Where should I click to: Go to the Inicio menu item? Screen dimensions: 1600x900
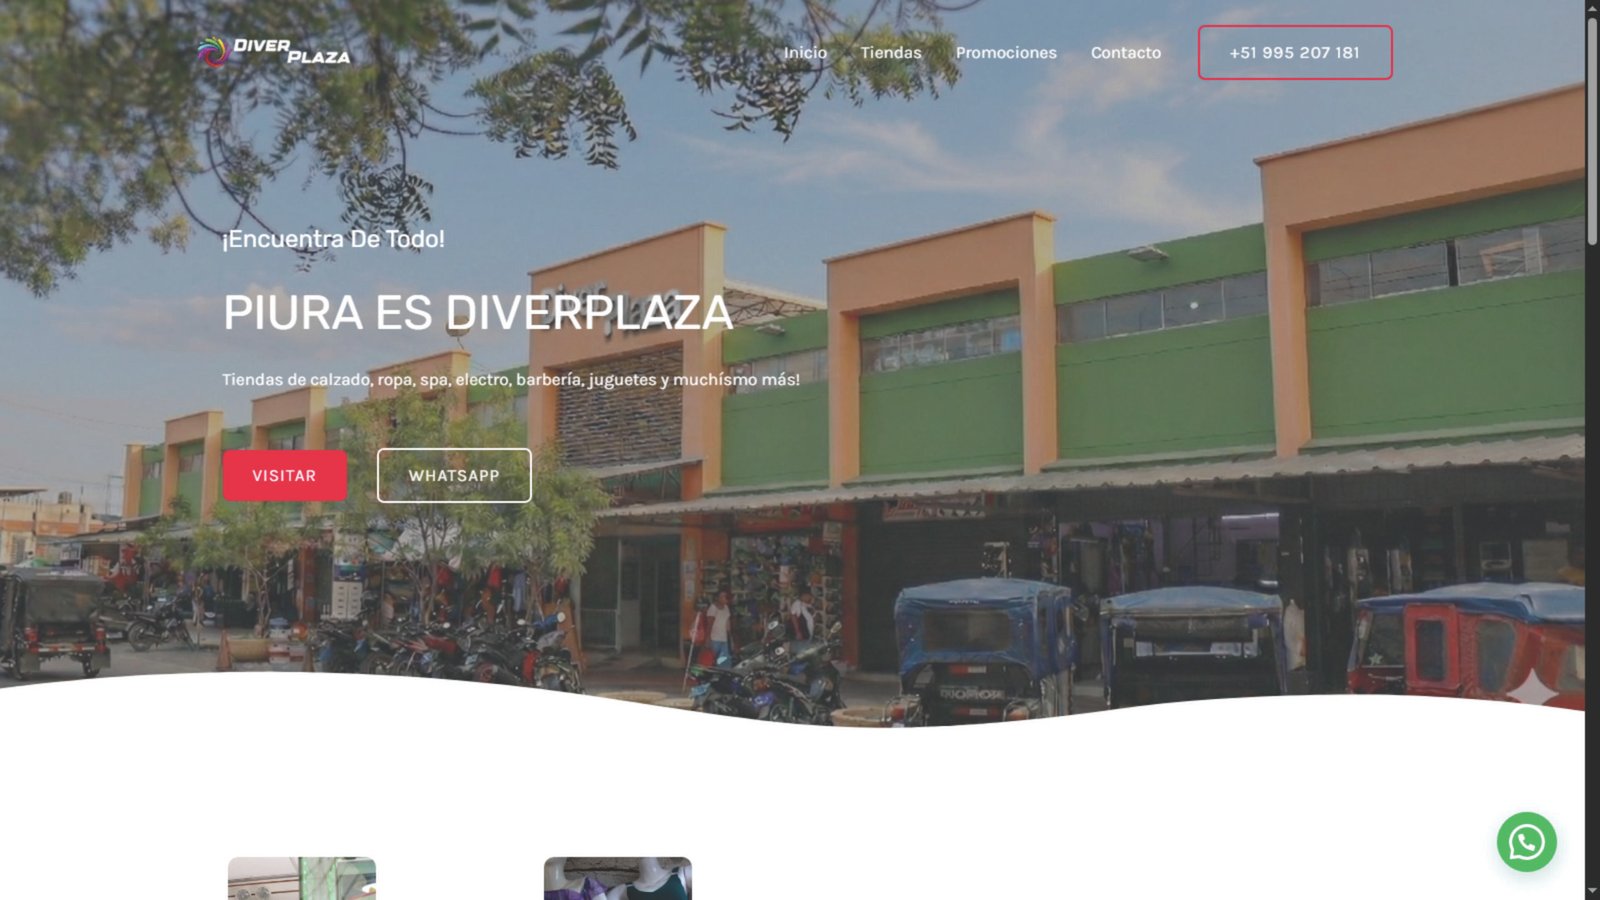[x=805, y=53]
